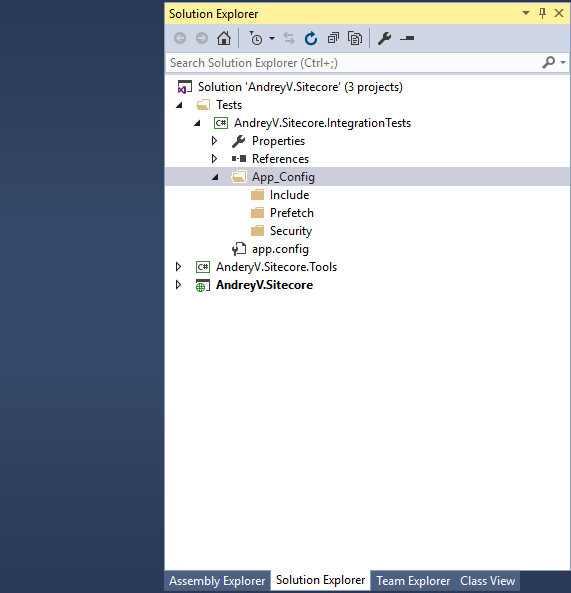Click the wrench icon beside Properties node
Image resolution: width=571 pixels, height=593 pixels.
pos(239,141)
